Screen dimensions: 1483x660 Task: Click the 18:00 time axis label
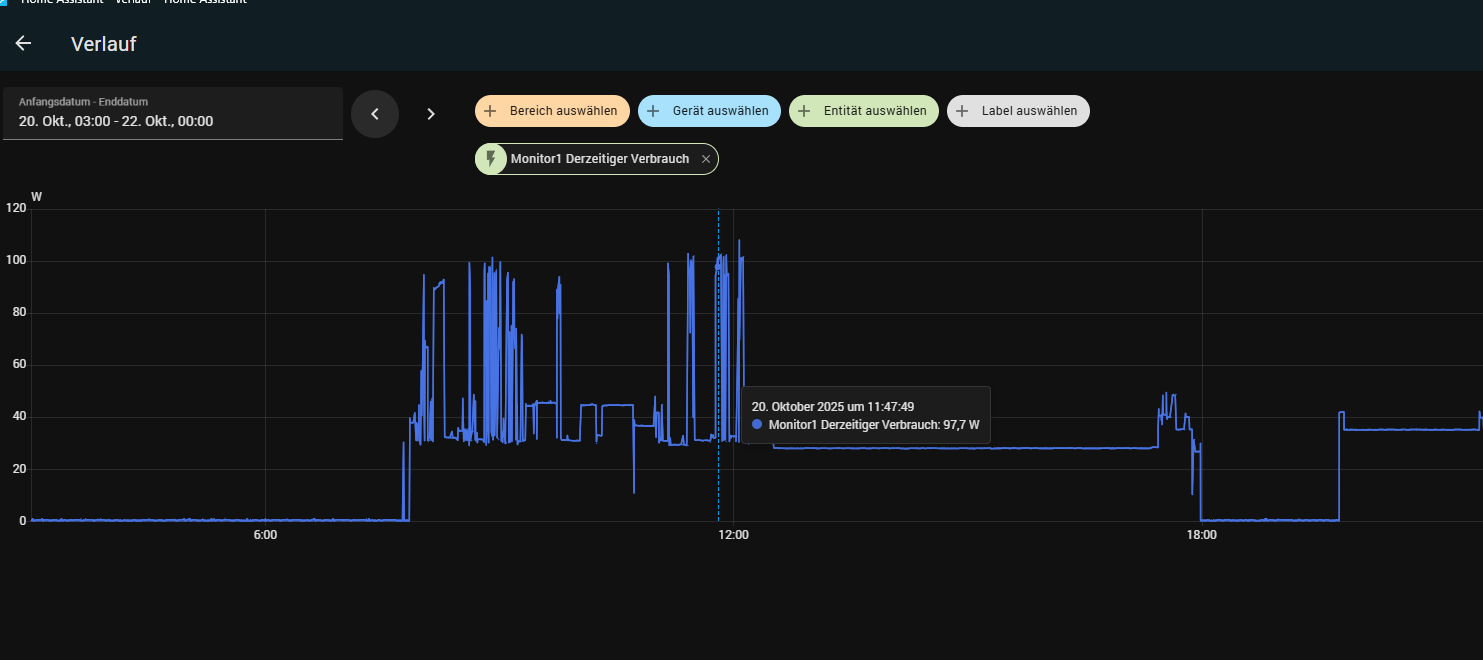[1201, 535]
